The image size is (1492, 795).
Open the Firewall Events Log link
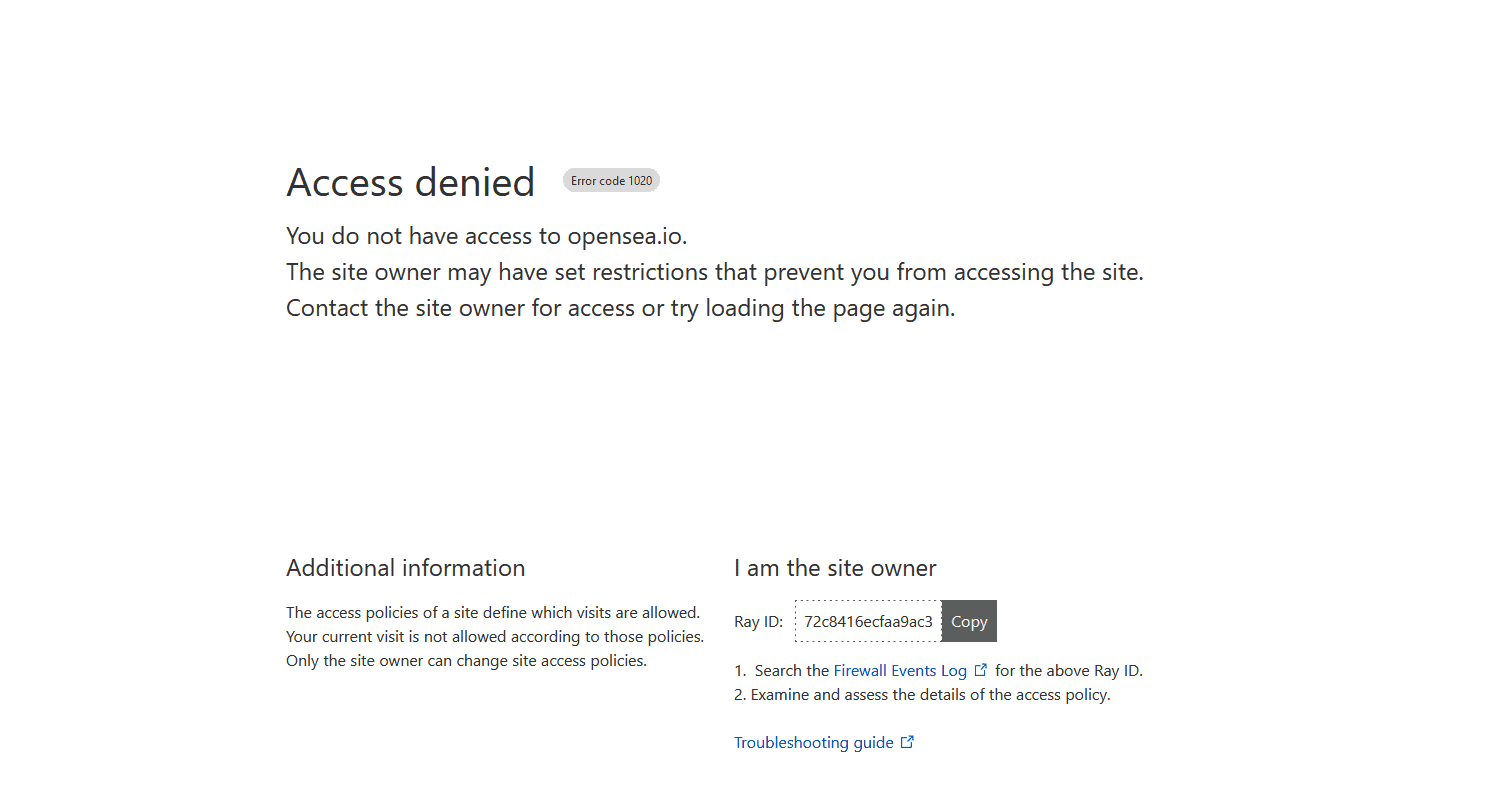[x=900, y=671]
